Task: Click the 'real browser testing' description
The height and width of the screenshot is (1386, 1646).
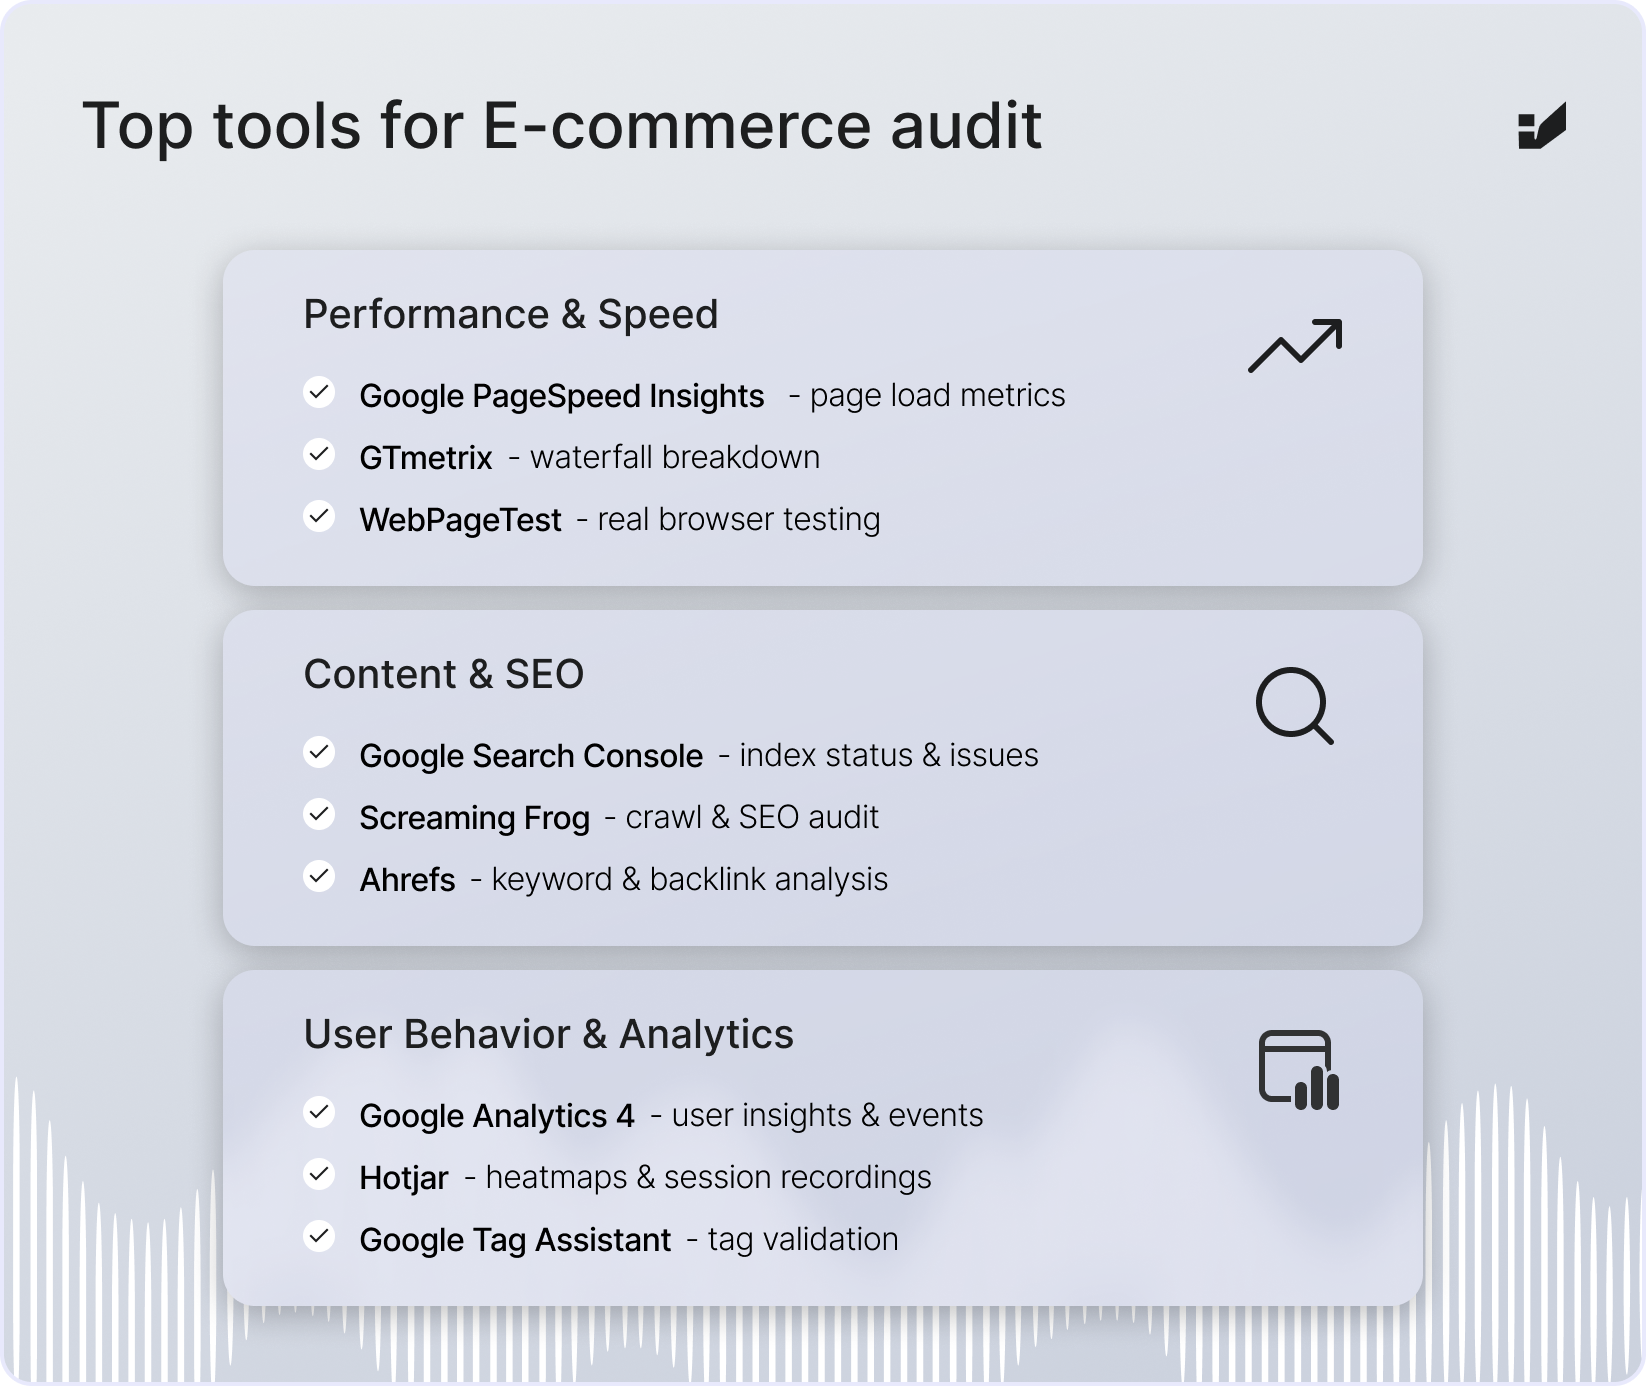Action: [x=739, y=520]
